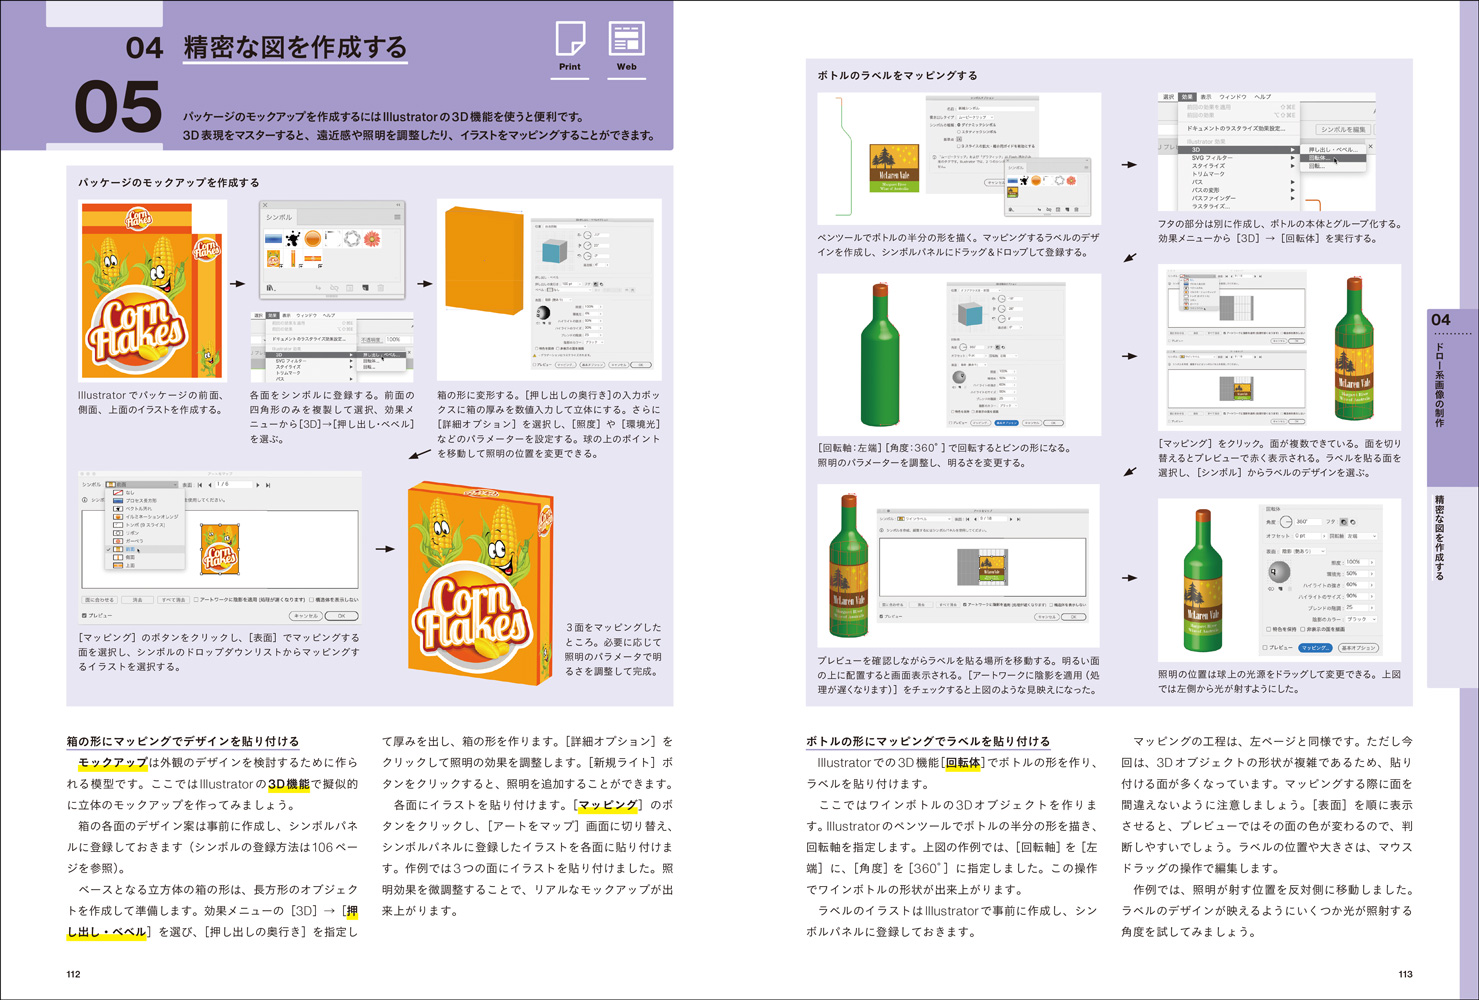Open the symbol libraries menu icon

coord(270,288)
